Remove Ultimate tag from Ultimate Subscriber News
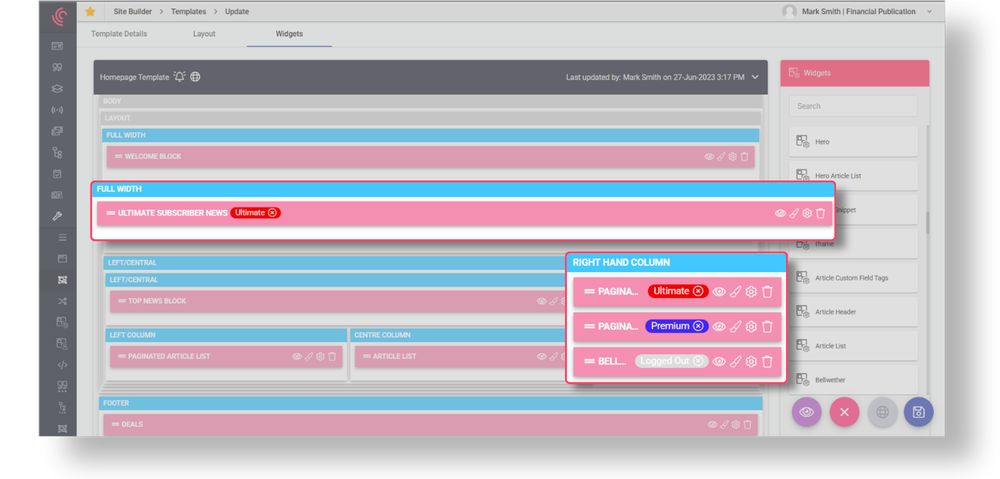The image size is (1000, 479). [x=272, y=213]
